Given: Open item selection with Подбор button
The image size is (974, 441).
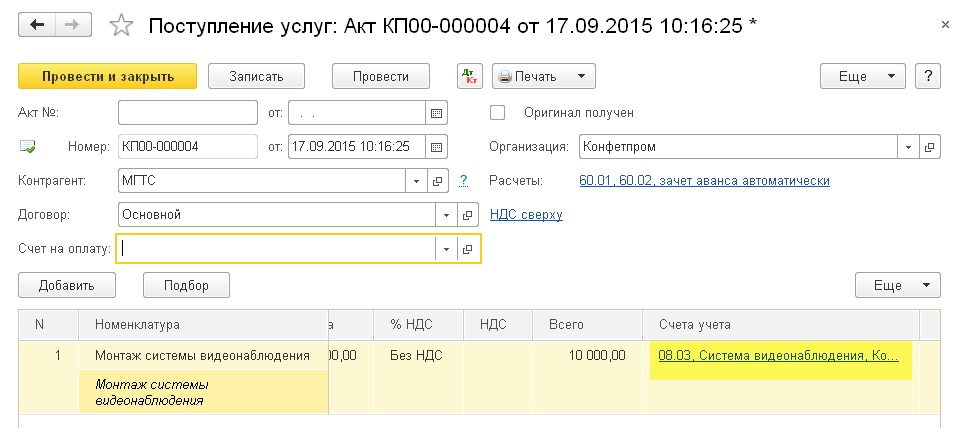Looking at the screenshot, I should coord(186,285).
